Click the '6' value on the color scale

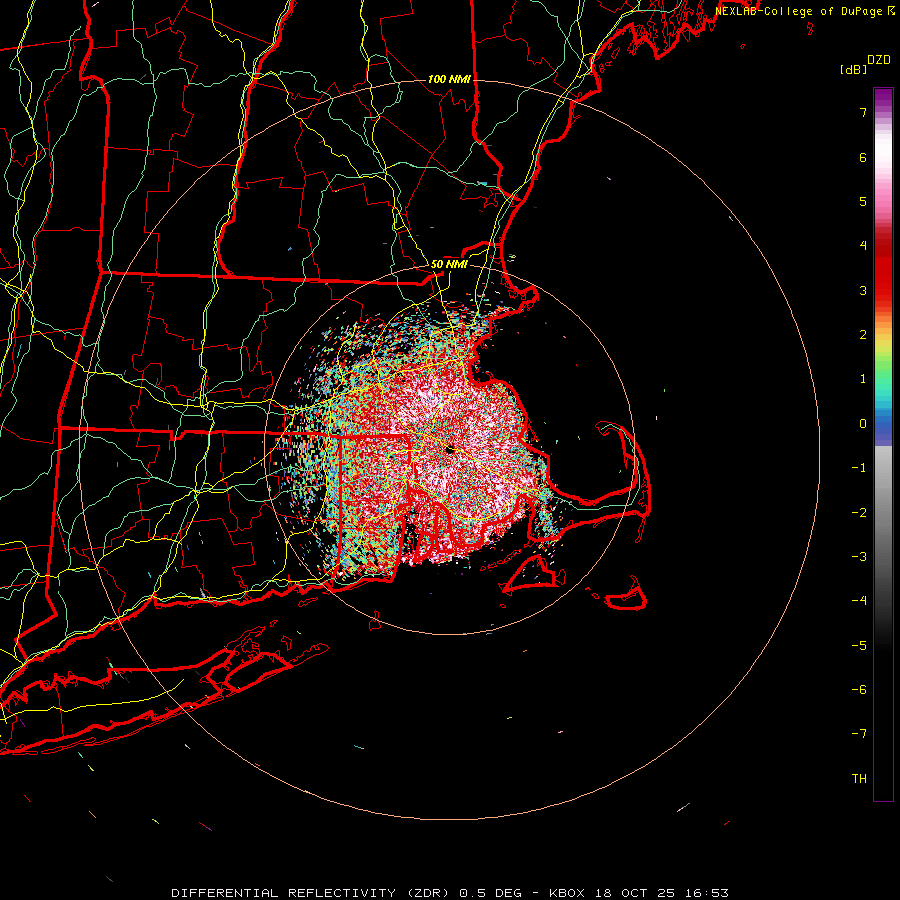coord(863,157)
